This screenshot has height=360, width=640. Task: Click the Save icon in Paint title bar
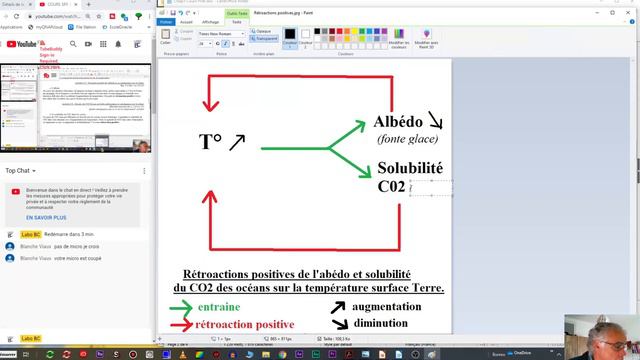tap(173, 13)
